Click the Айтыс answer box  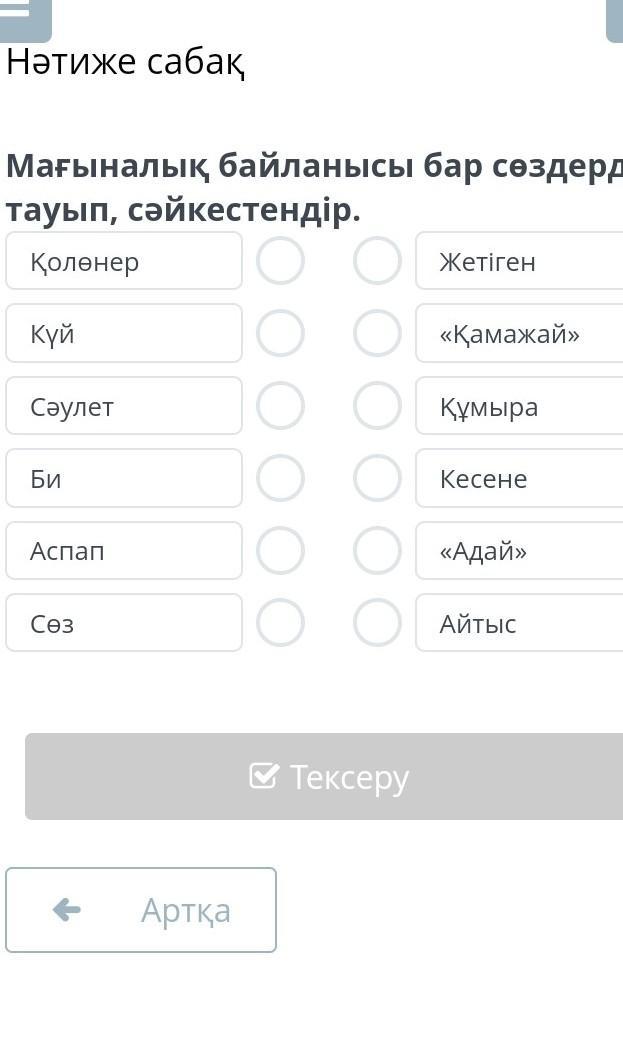(x=519, y=622)
